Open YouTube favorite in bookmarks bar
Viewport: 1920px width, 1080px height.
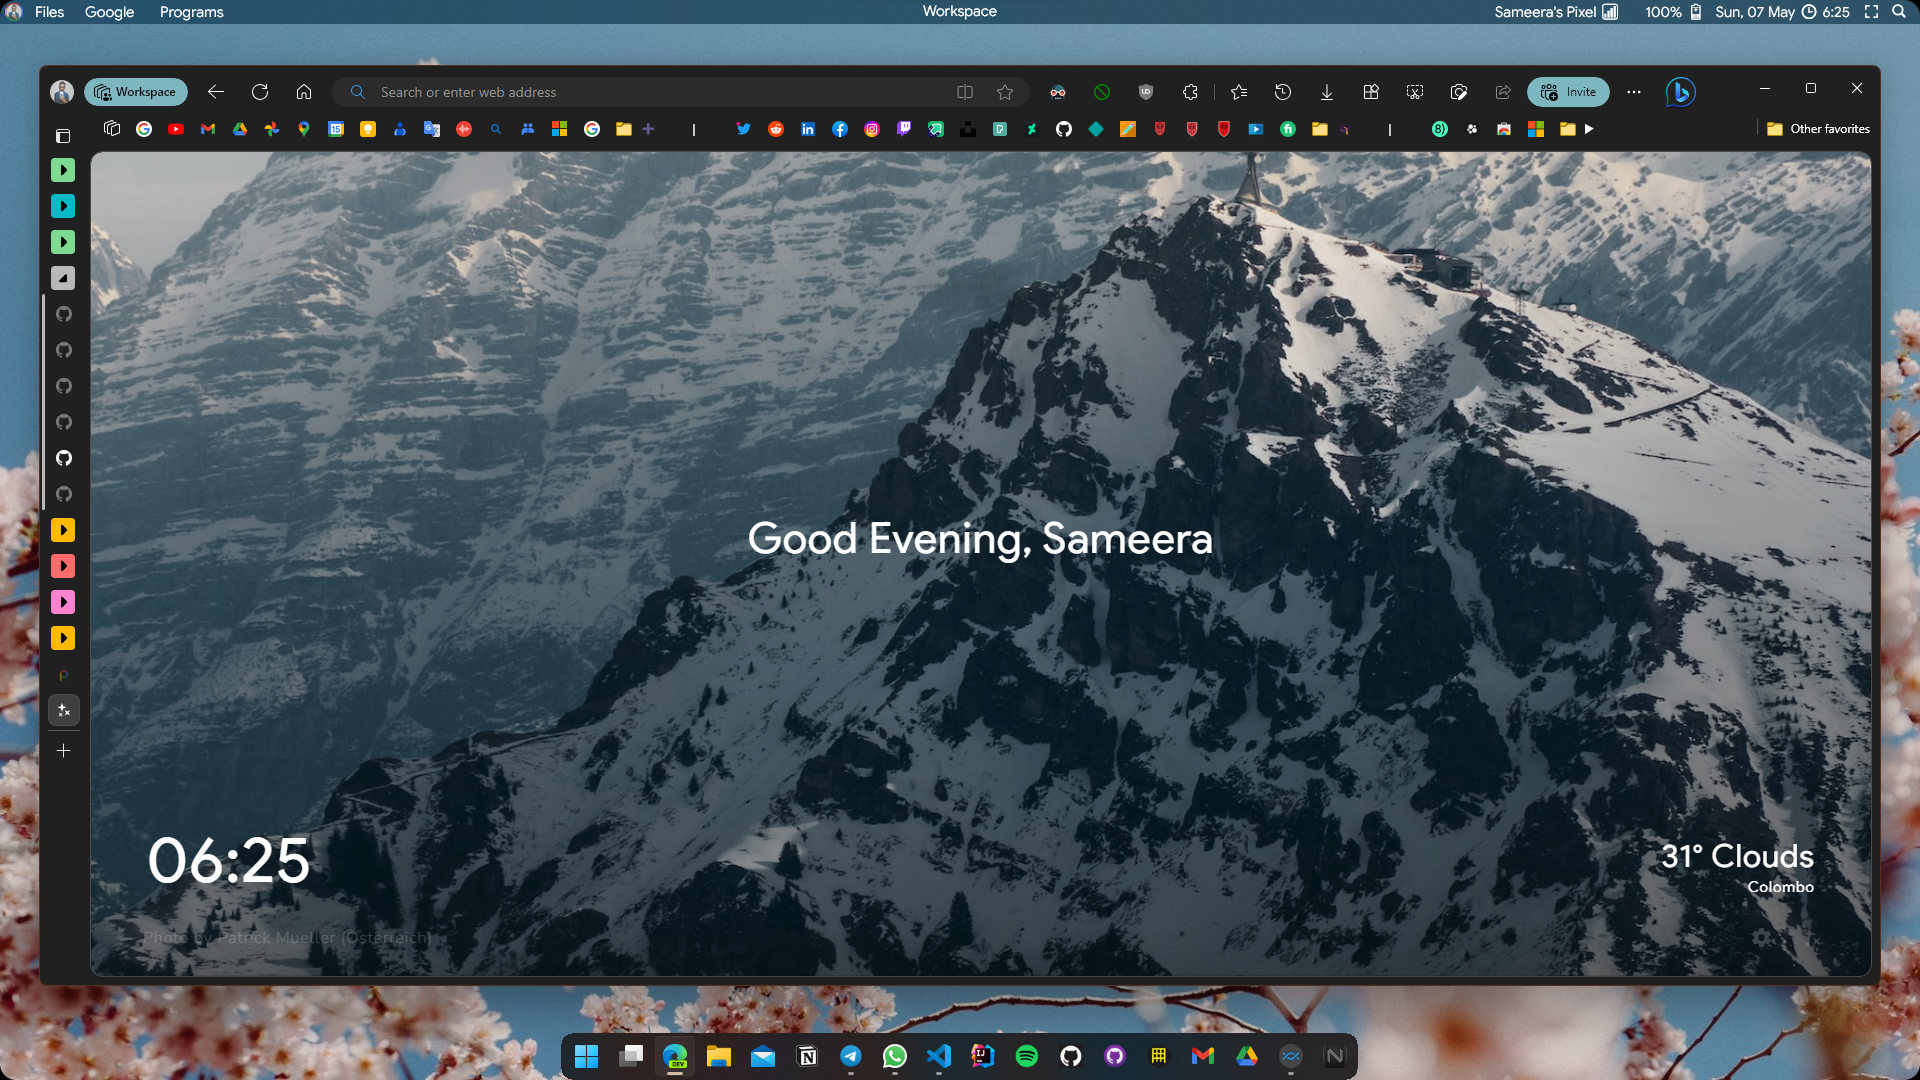click(x=176, y=129)
